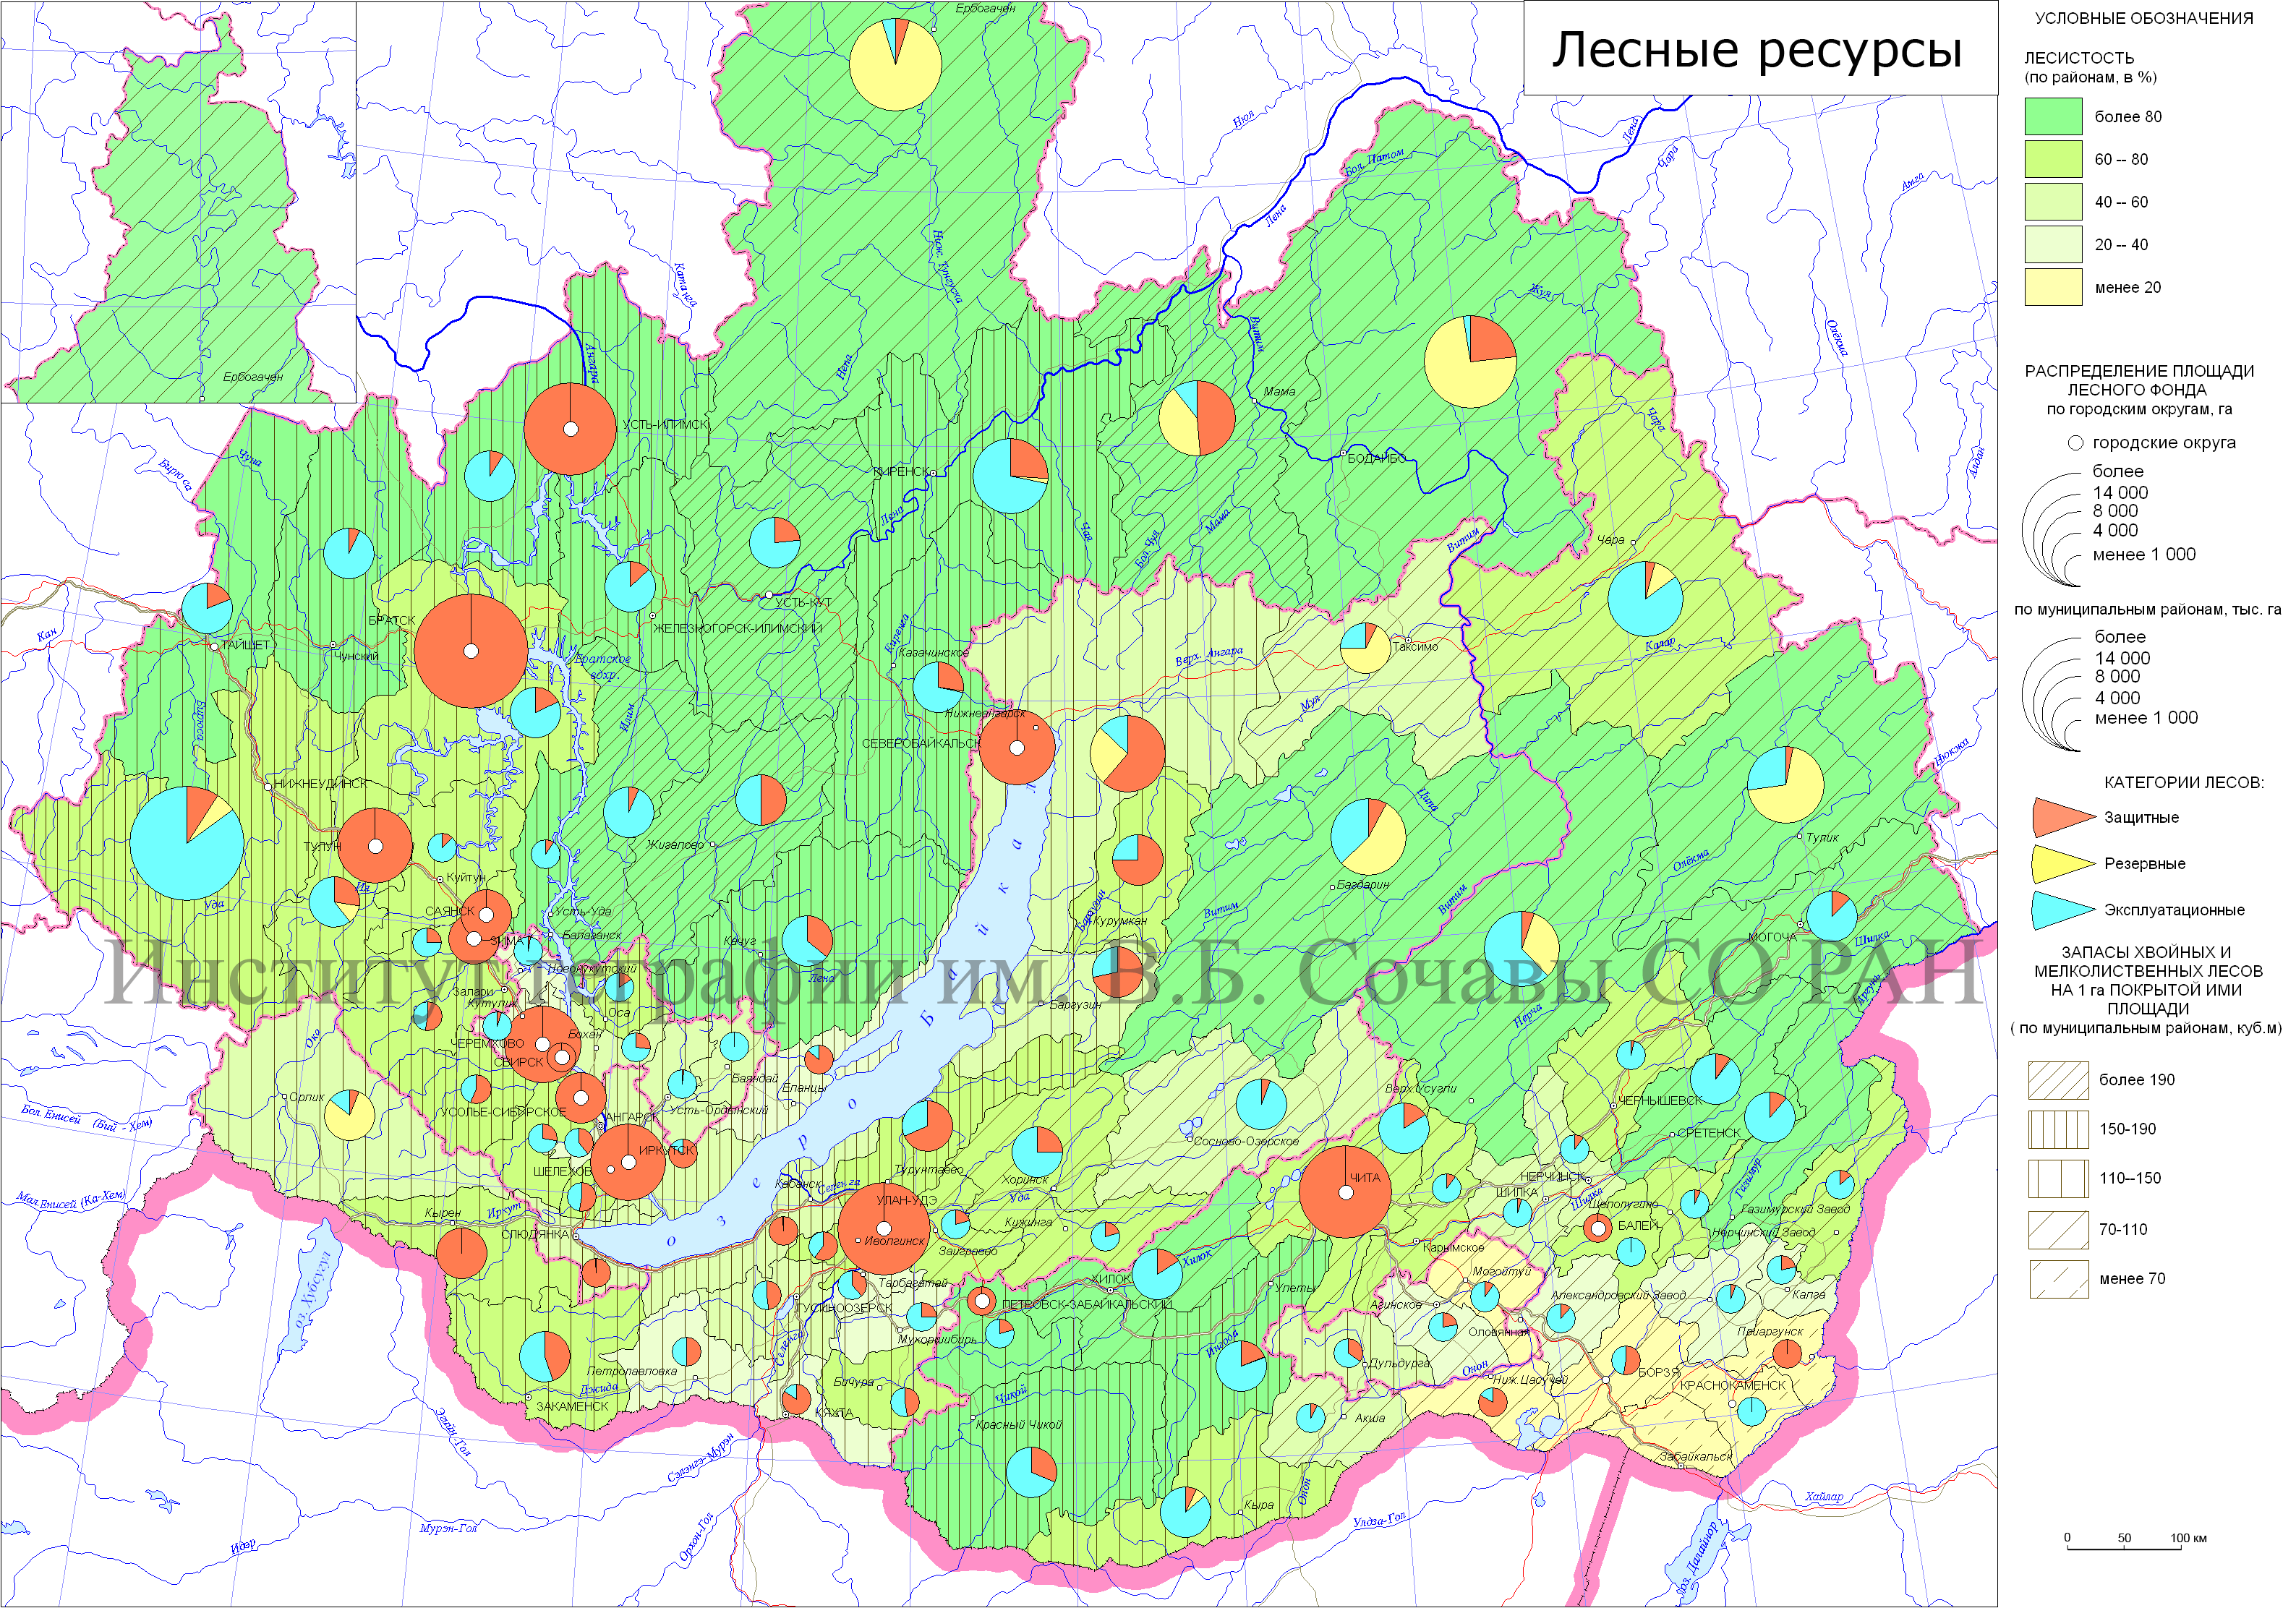The width and height of the screenshot is (2296, 1608).
Task: Click the pie chart left of Мама
Action: [1197, 418]
